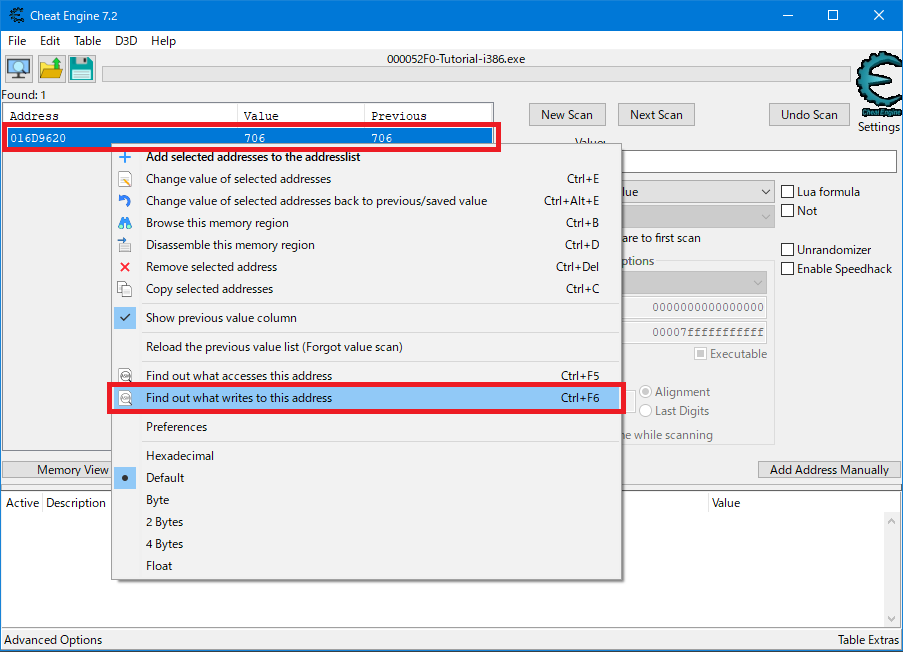Screen dimensions: 903x652
Task: Select address row 016D9620
Action: [249, 138]
